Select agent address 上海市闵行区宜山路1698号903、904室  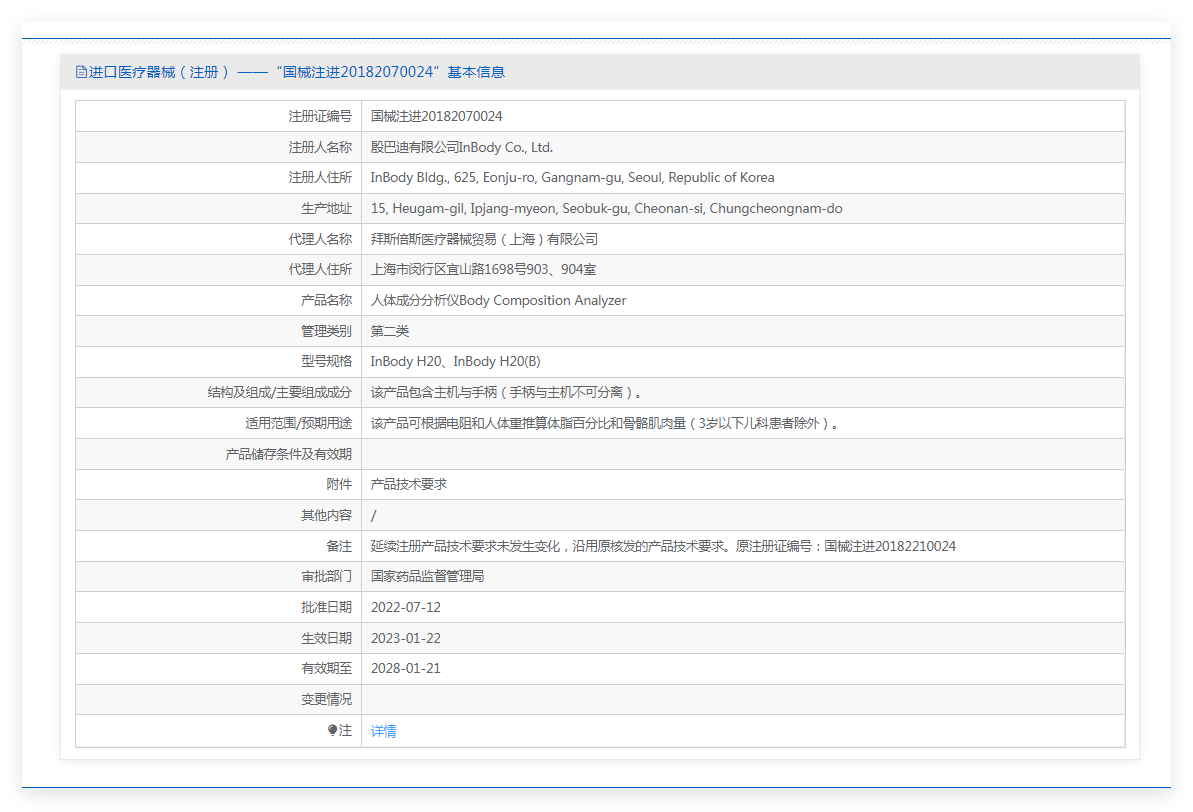coord(483,269)
